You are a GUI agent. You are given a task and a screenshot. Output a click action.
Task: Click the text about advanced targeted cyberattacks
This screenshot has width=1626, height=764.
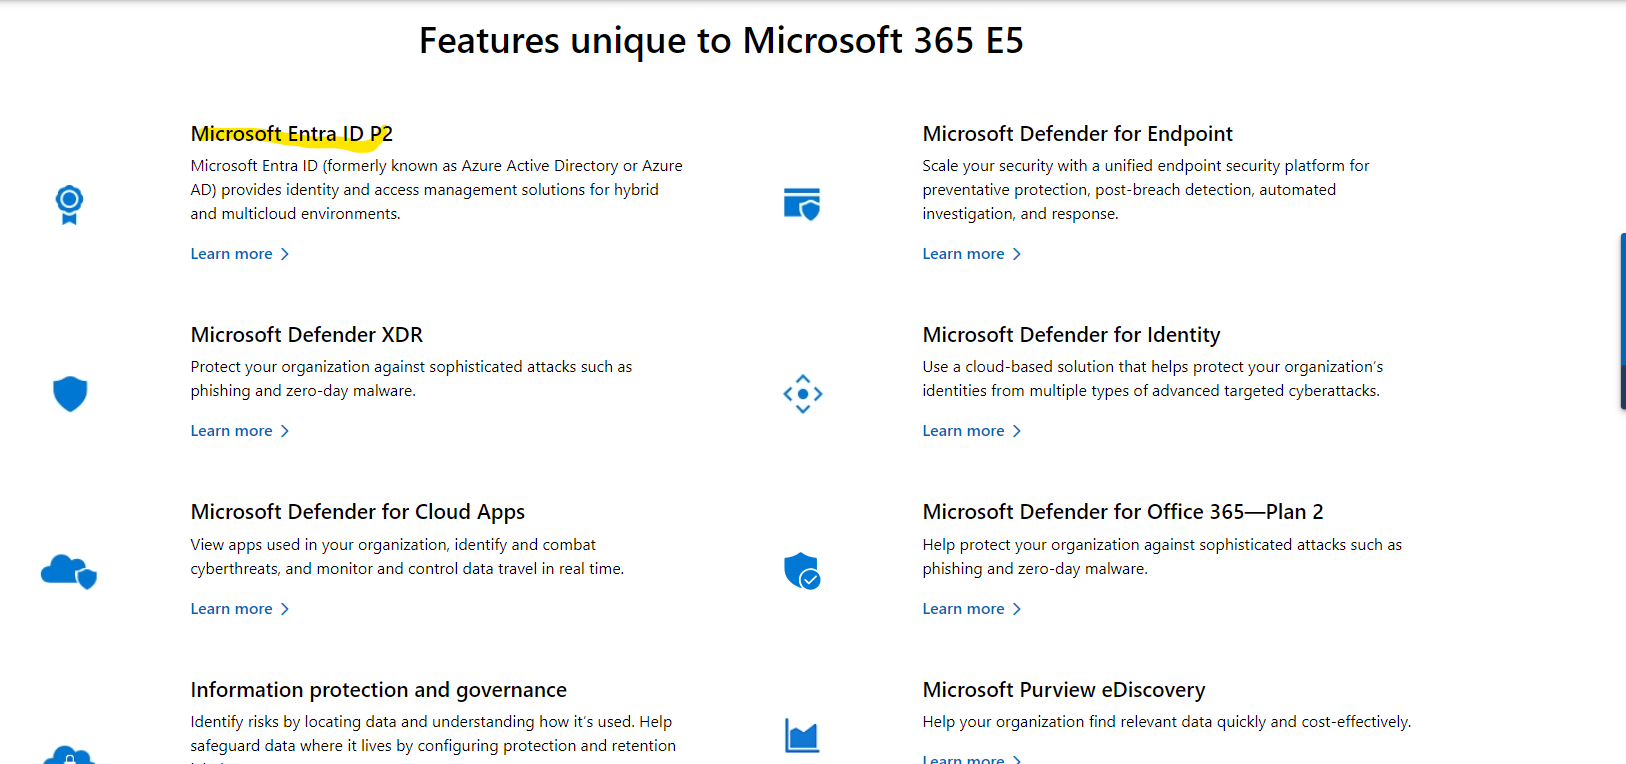[1153, 379]
